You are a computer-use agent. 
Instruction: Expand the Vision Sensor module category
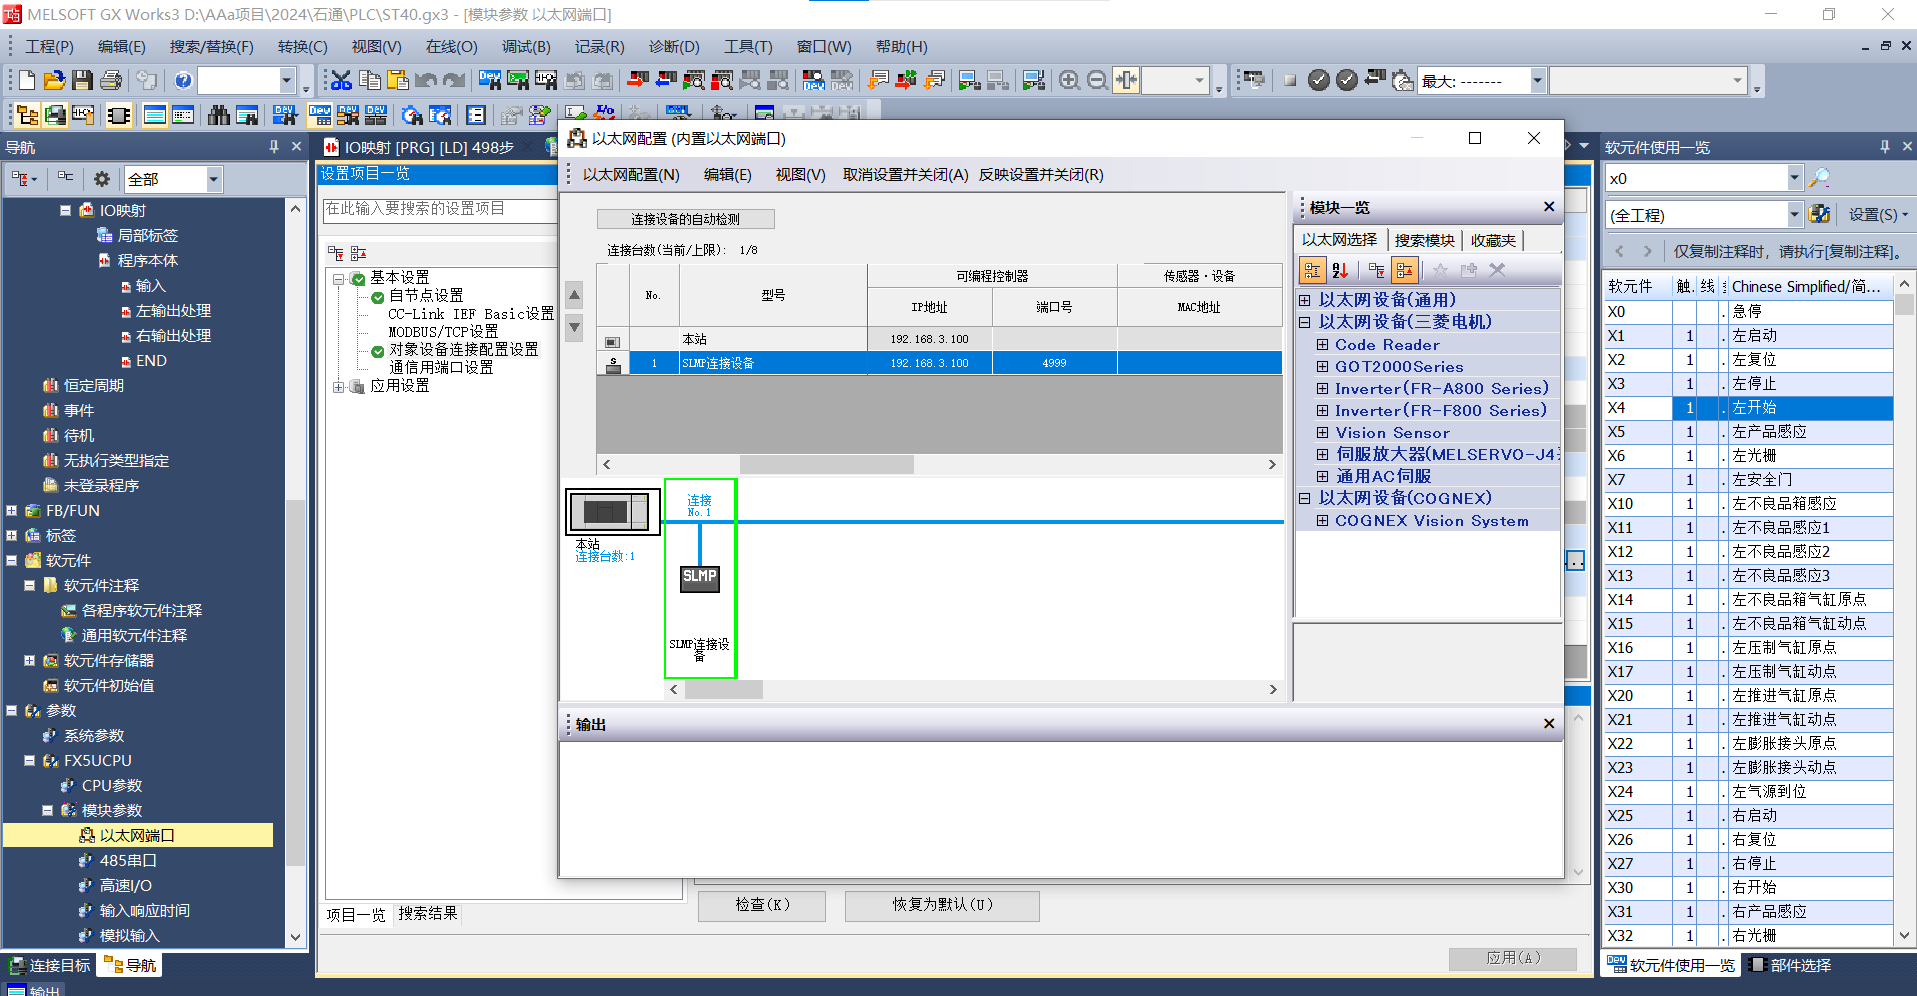point(1322,433)
